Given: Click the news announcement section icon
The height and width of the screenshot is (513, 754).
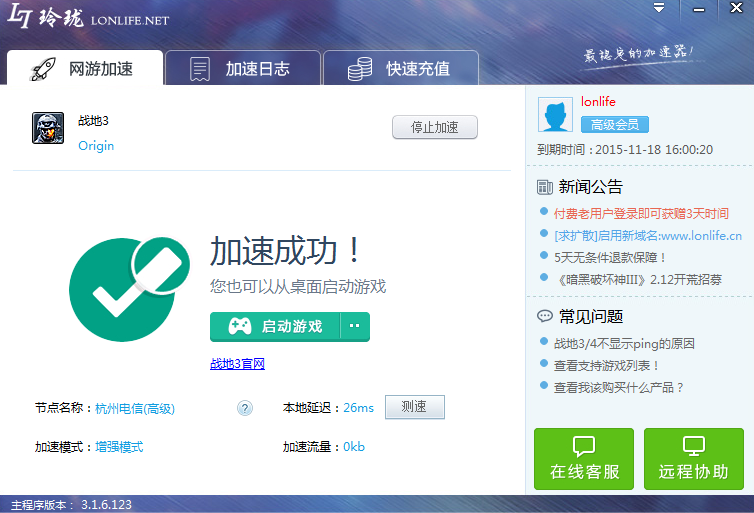Looking at the screenshot, I should coord(545,187).
